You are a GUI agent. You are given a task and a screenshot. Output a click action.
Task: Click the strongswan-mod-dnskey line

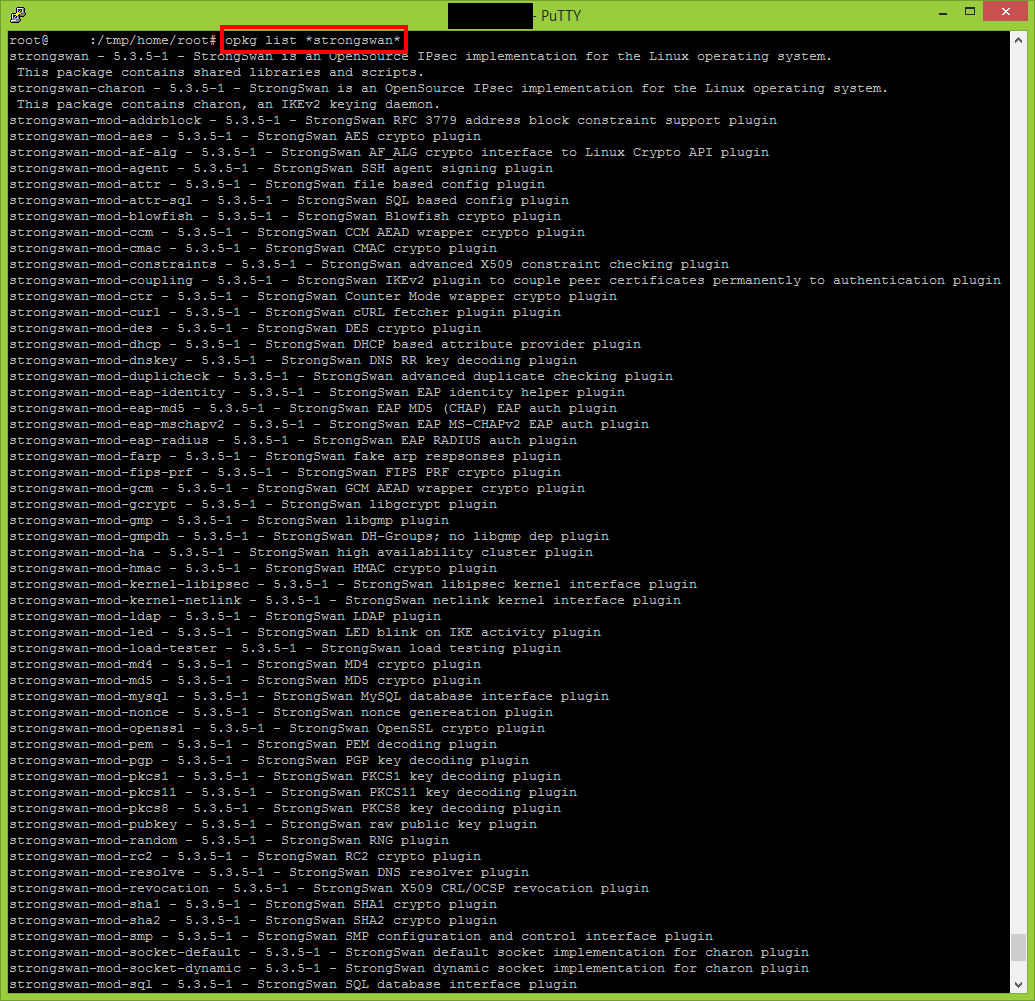point(293,361)
